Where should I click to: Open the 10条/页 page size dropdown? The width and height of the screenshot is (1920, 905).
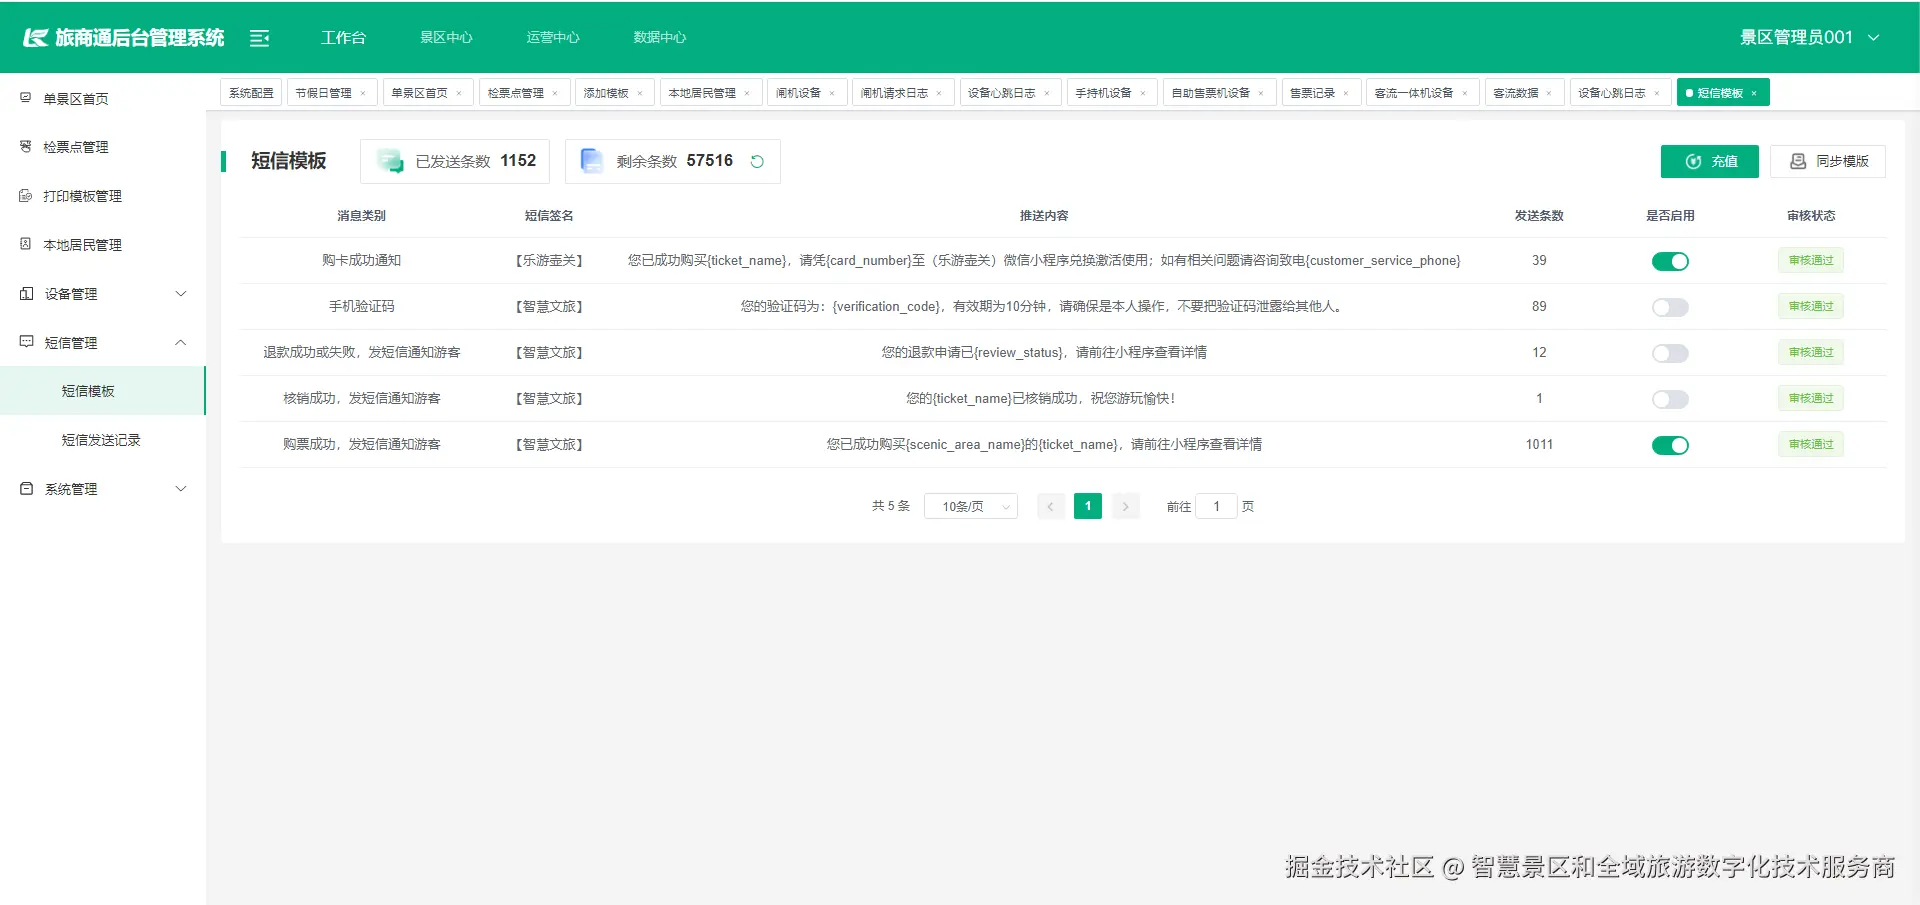click(970, 506)
